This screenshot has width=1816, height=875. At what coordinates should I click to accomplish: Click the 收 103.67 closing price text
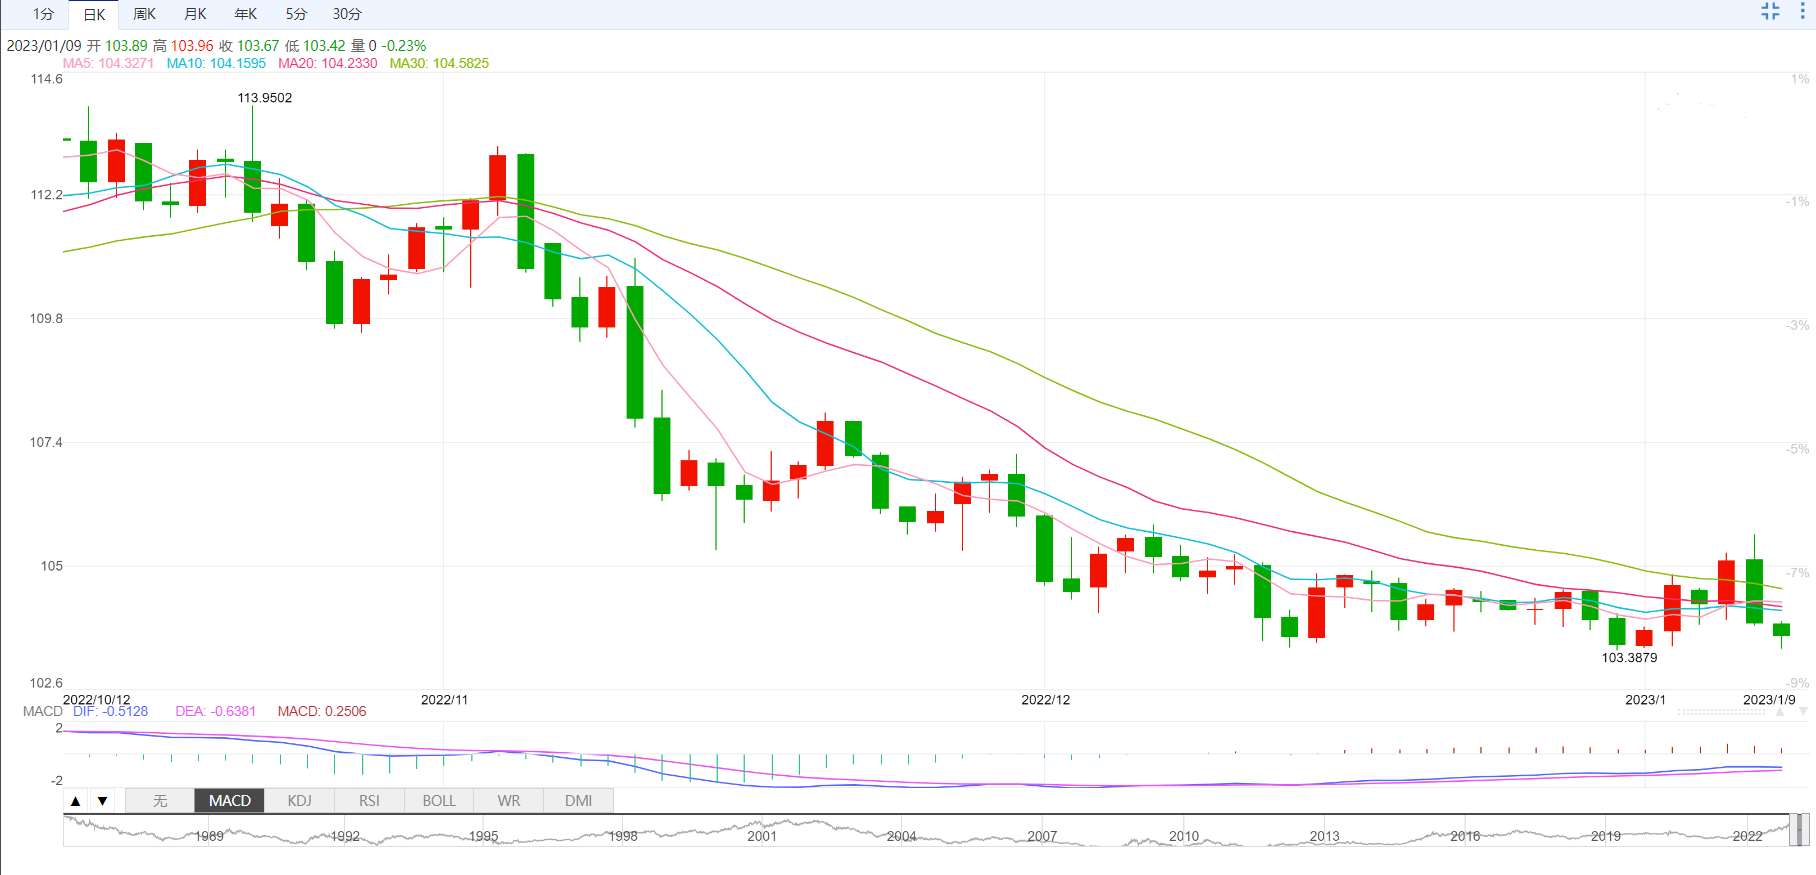(x=249, y=46)
